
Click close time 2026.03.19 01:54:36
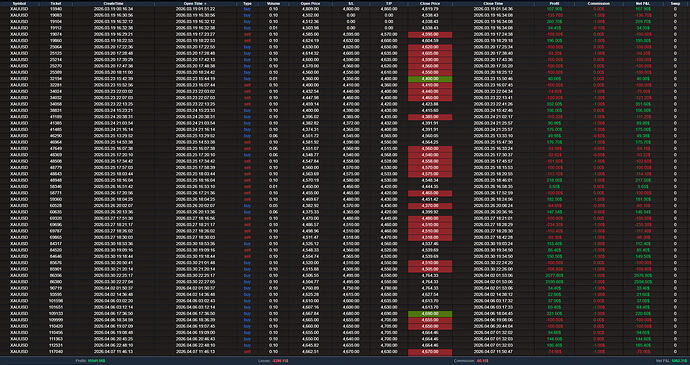tap(493, 8)
